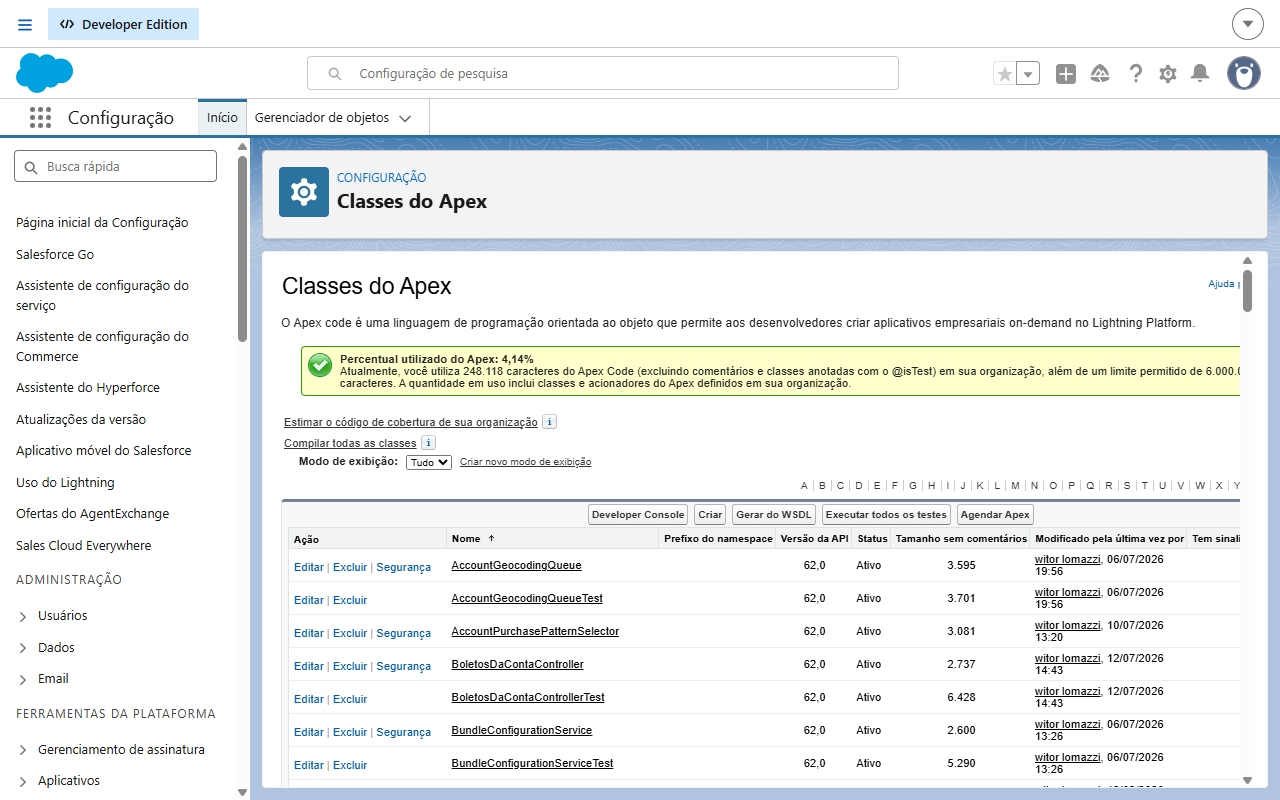Image resolution: width=1280 pixels, height=800 pixels.
Task: Filter classes by letter A
Action: pos(804,486)
